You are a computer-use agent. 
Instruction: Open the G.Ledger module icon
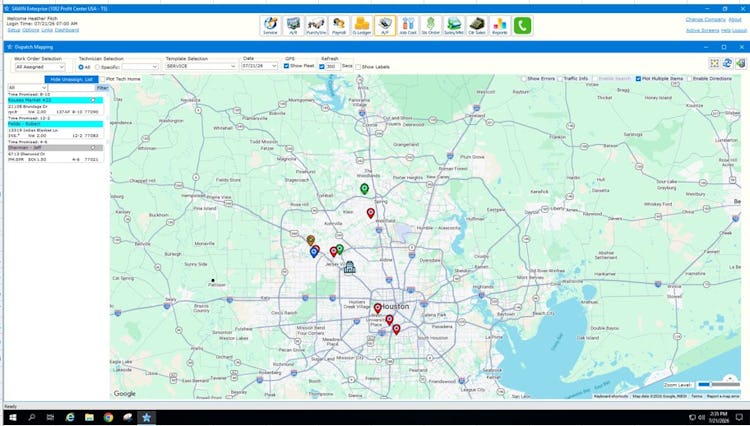click(362, 25)
